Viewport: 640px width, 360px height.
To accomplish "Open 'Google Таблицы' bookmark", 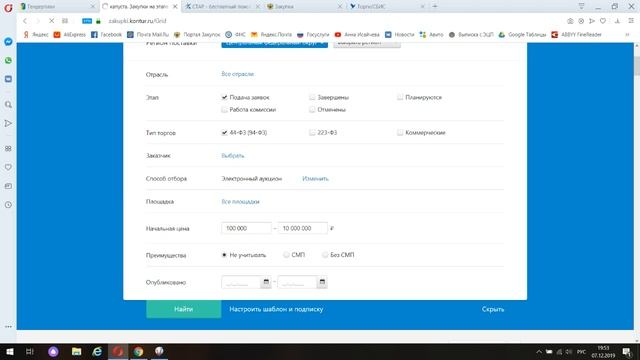I will point(522,35).
